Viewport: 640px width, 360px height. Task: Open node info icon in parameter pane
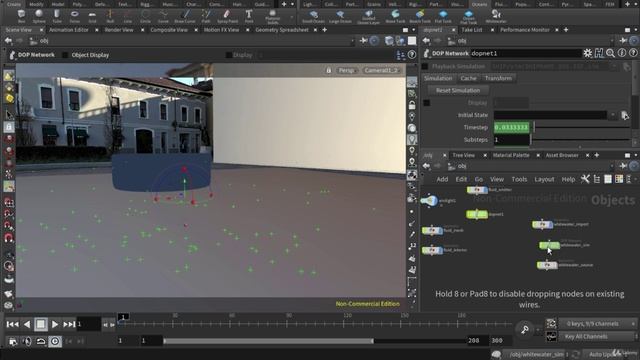pyautogui.click(x=622, y=53)
